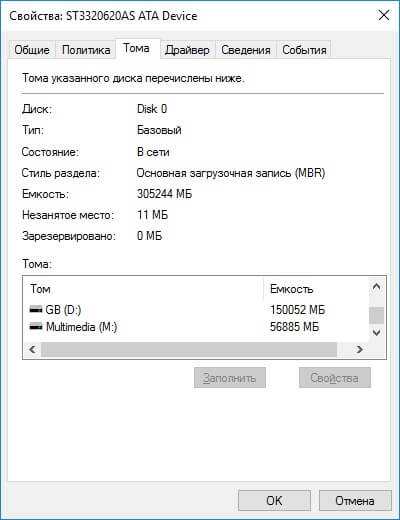Select the Тома tab
This screenshot has height=520, width=400.
click(x=136, y=49)
